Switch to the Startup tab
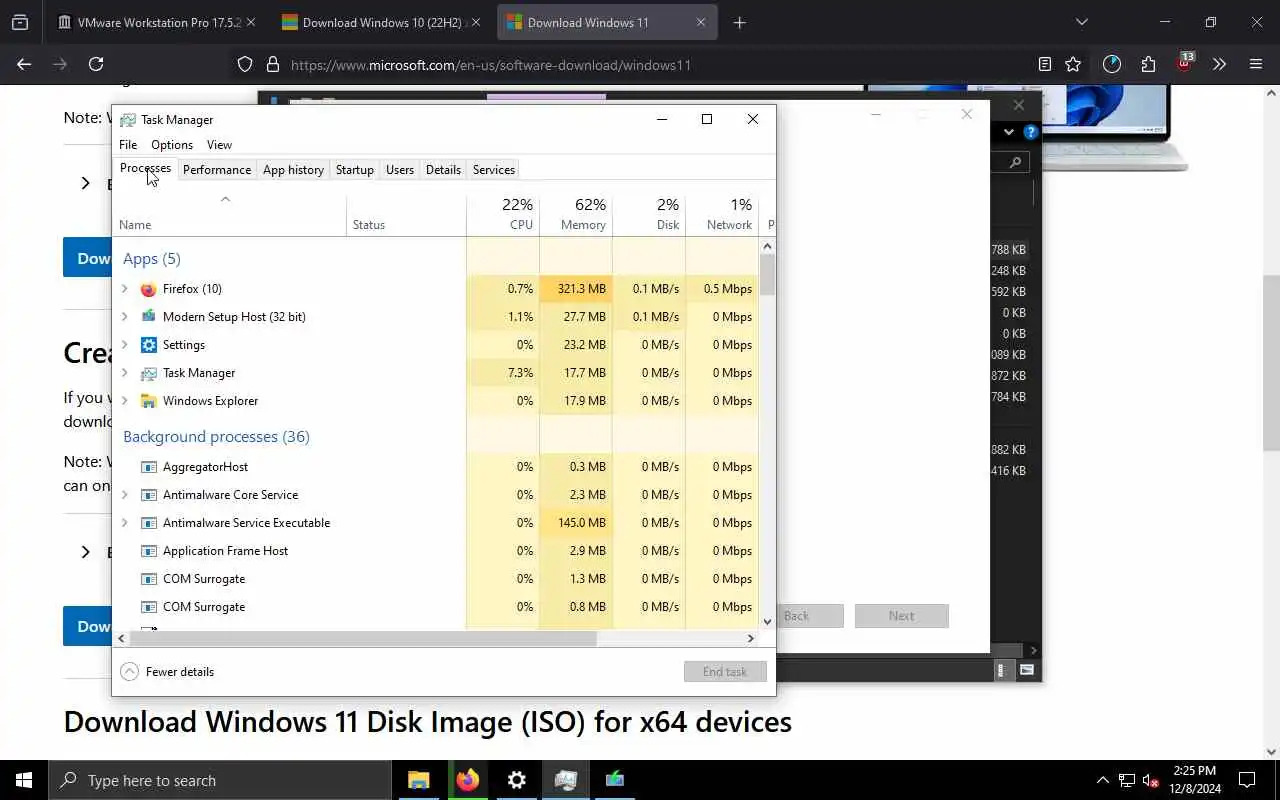The image size is (1280, 800). tap(355, 170)
